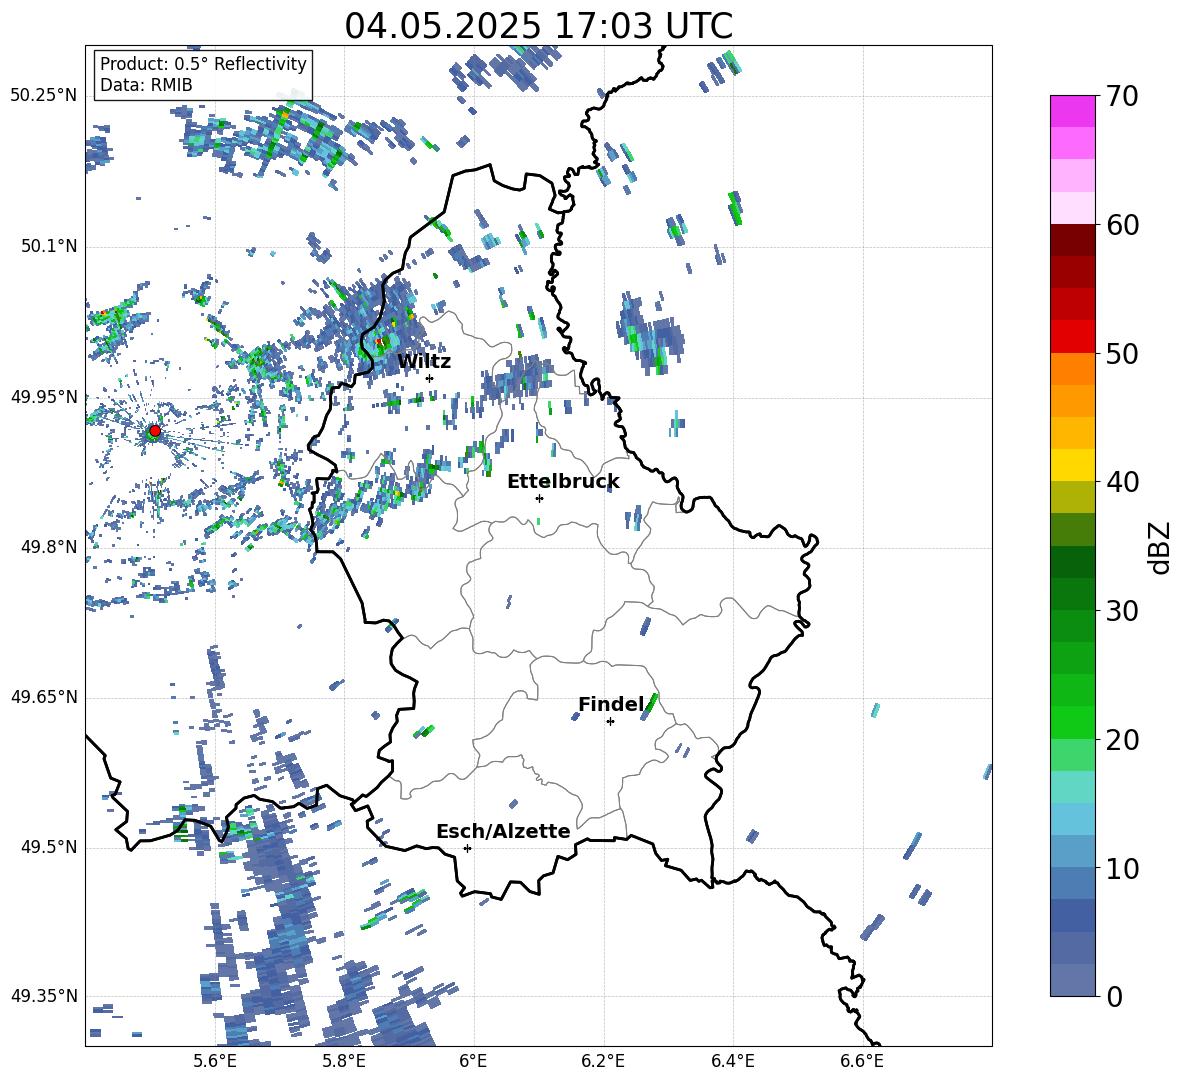Click the 10 tick label on colorbar
The height and width of the screenshot is (1081, 1184).
(x=1122, y=868)
